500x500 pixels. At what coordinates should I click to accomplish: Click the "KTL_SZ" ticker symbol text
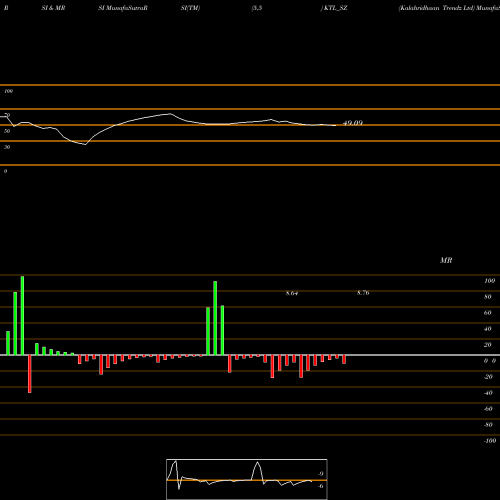tap(335, 8)
